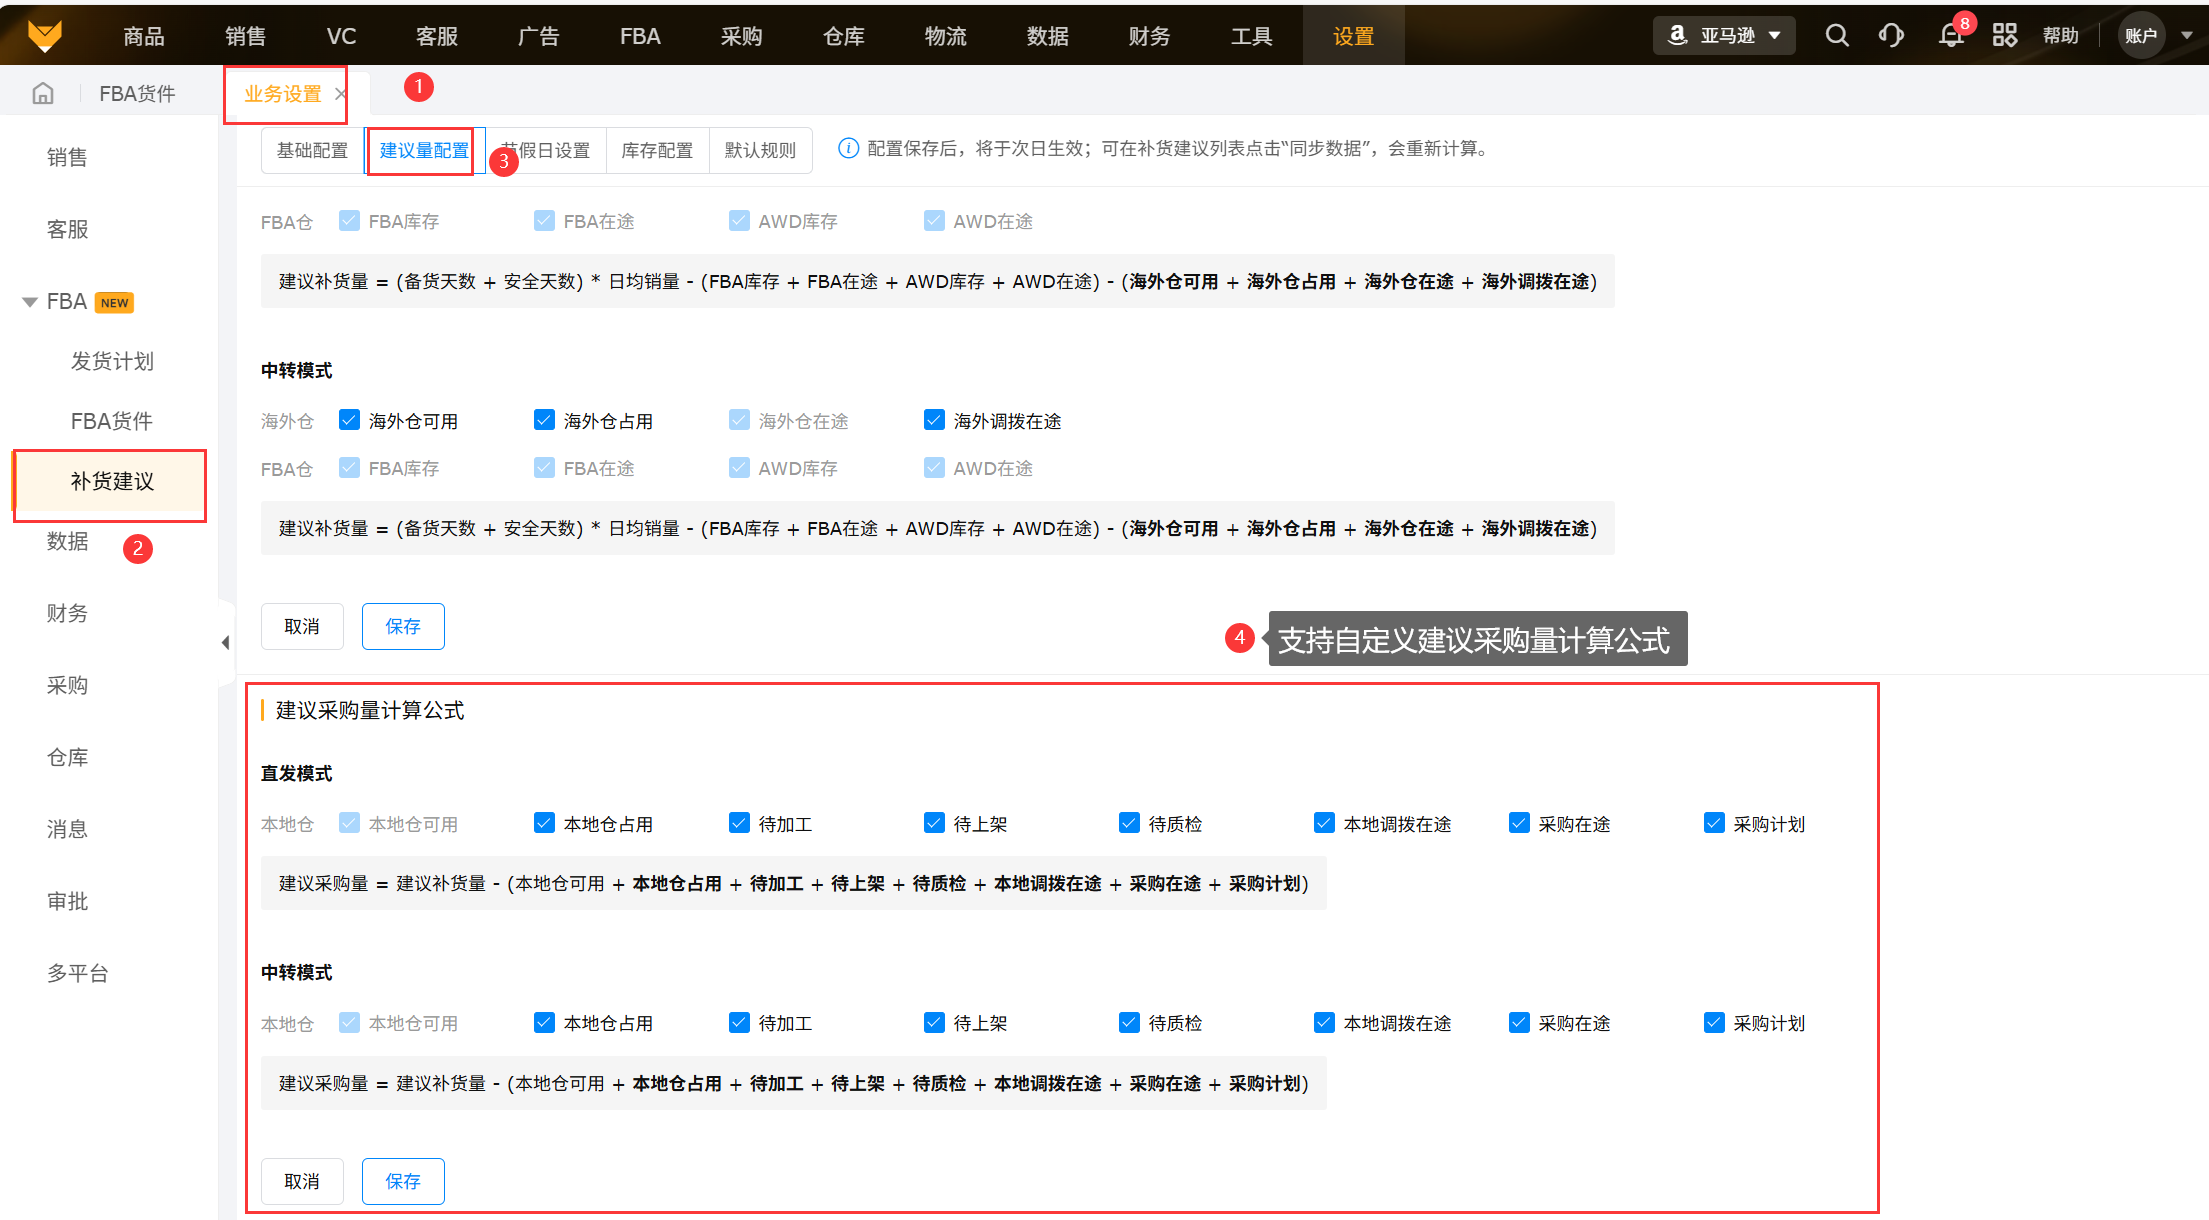The width and height of the screenshot is (2209, 1220).
Task: Click the orange logo icon
Action: pos(45,36)
